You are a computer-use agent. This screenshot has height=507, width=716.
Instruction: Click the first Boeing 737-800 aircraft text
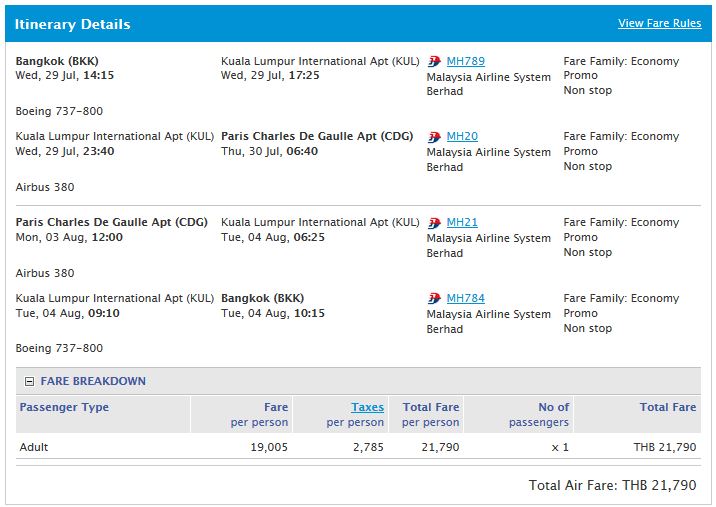point(59,111)
